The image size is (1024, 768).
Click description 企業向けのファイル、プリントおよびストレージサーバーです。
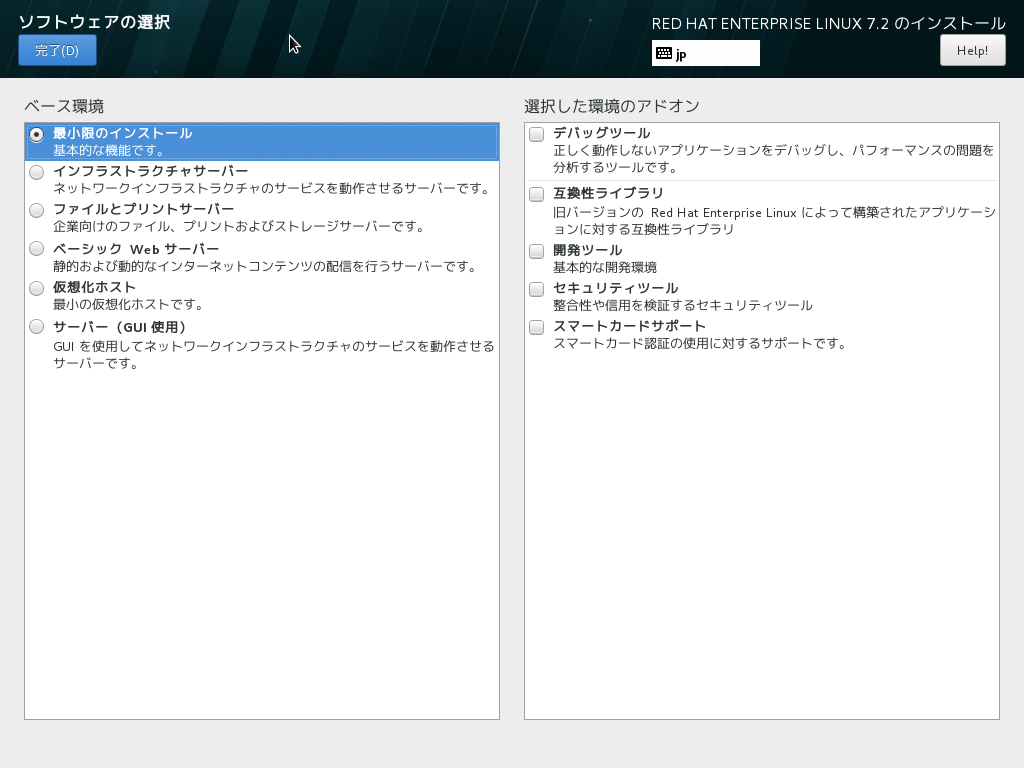(x=240, y=227)
